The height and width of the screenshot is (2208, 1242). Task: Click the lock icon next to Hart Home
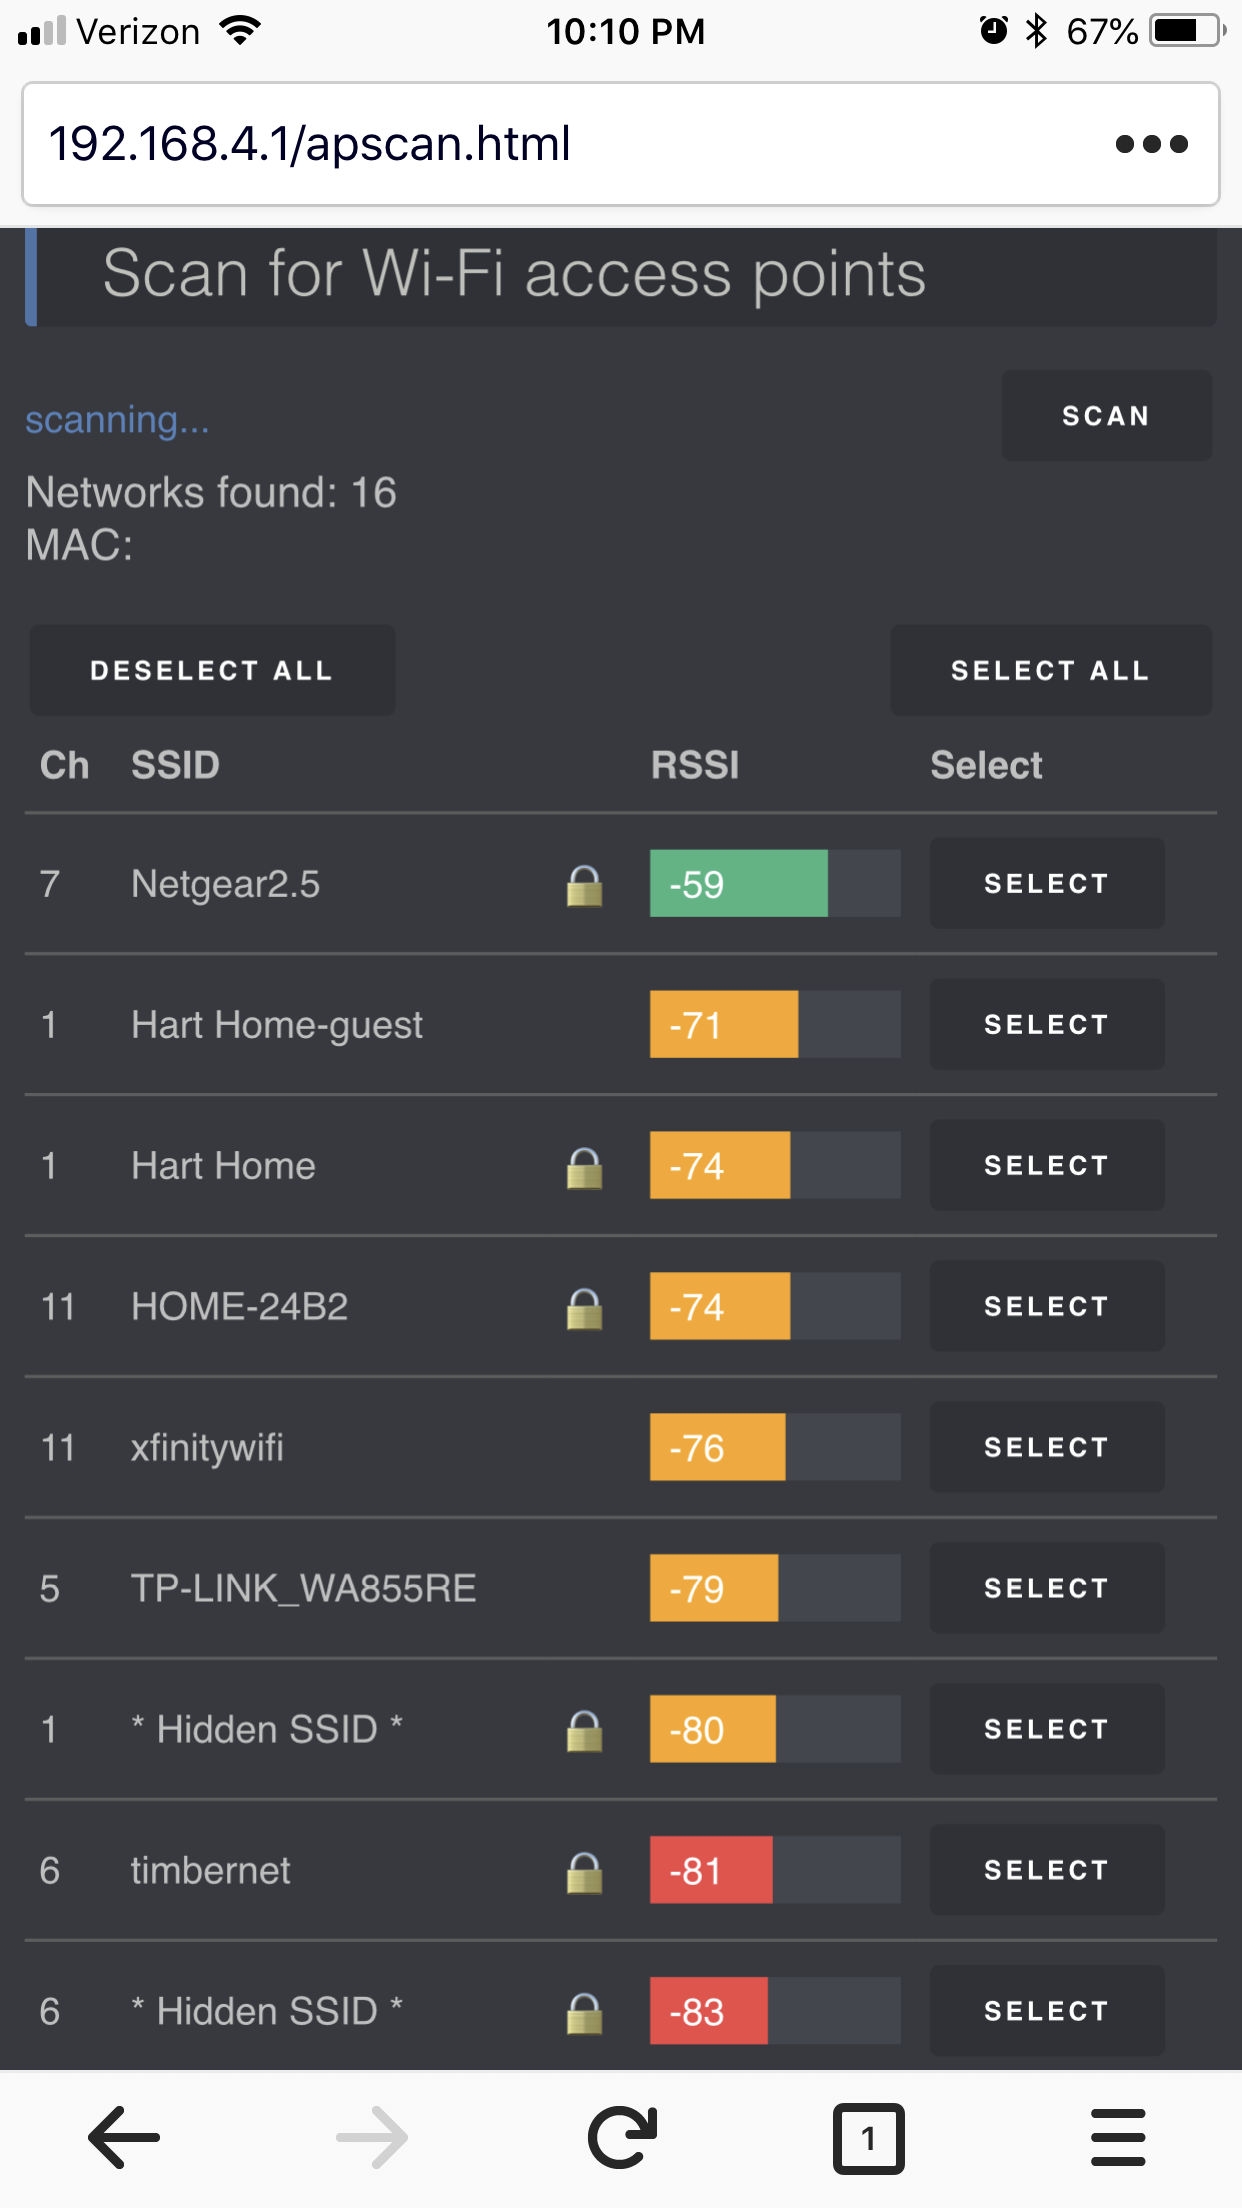(585, 1166)
